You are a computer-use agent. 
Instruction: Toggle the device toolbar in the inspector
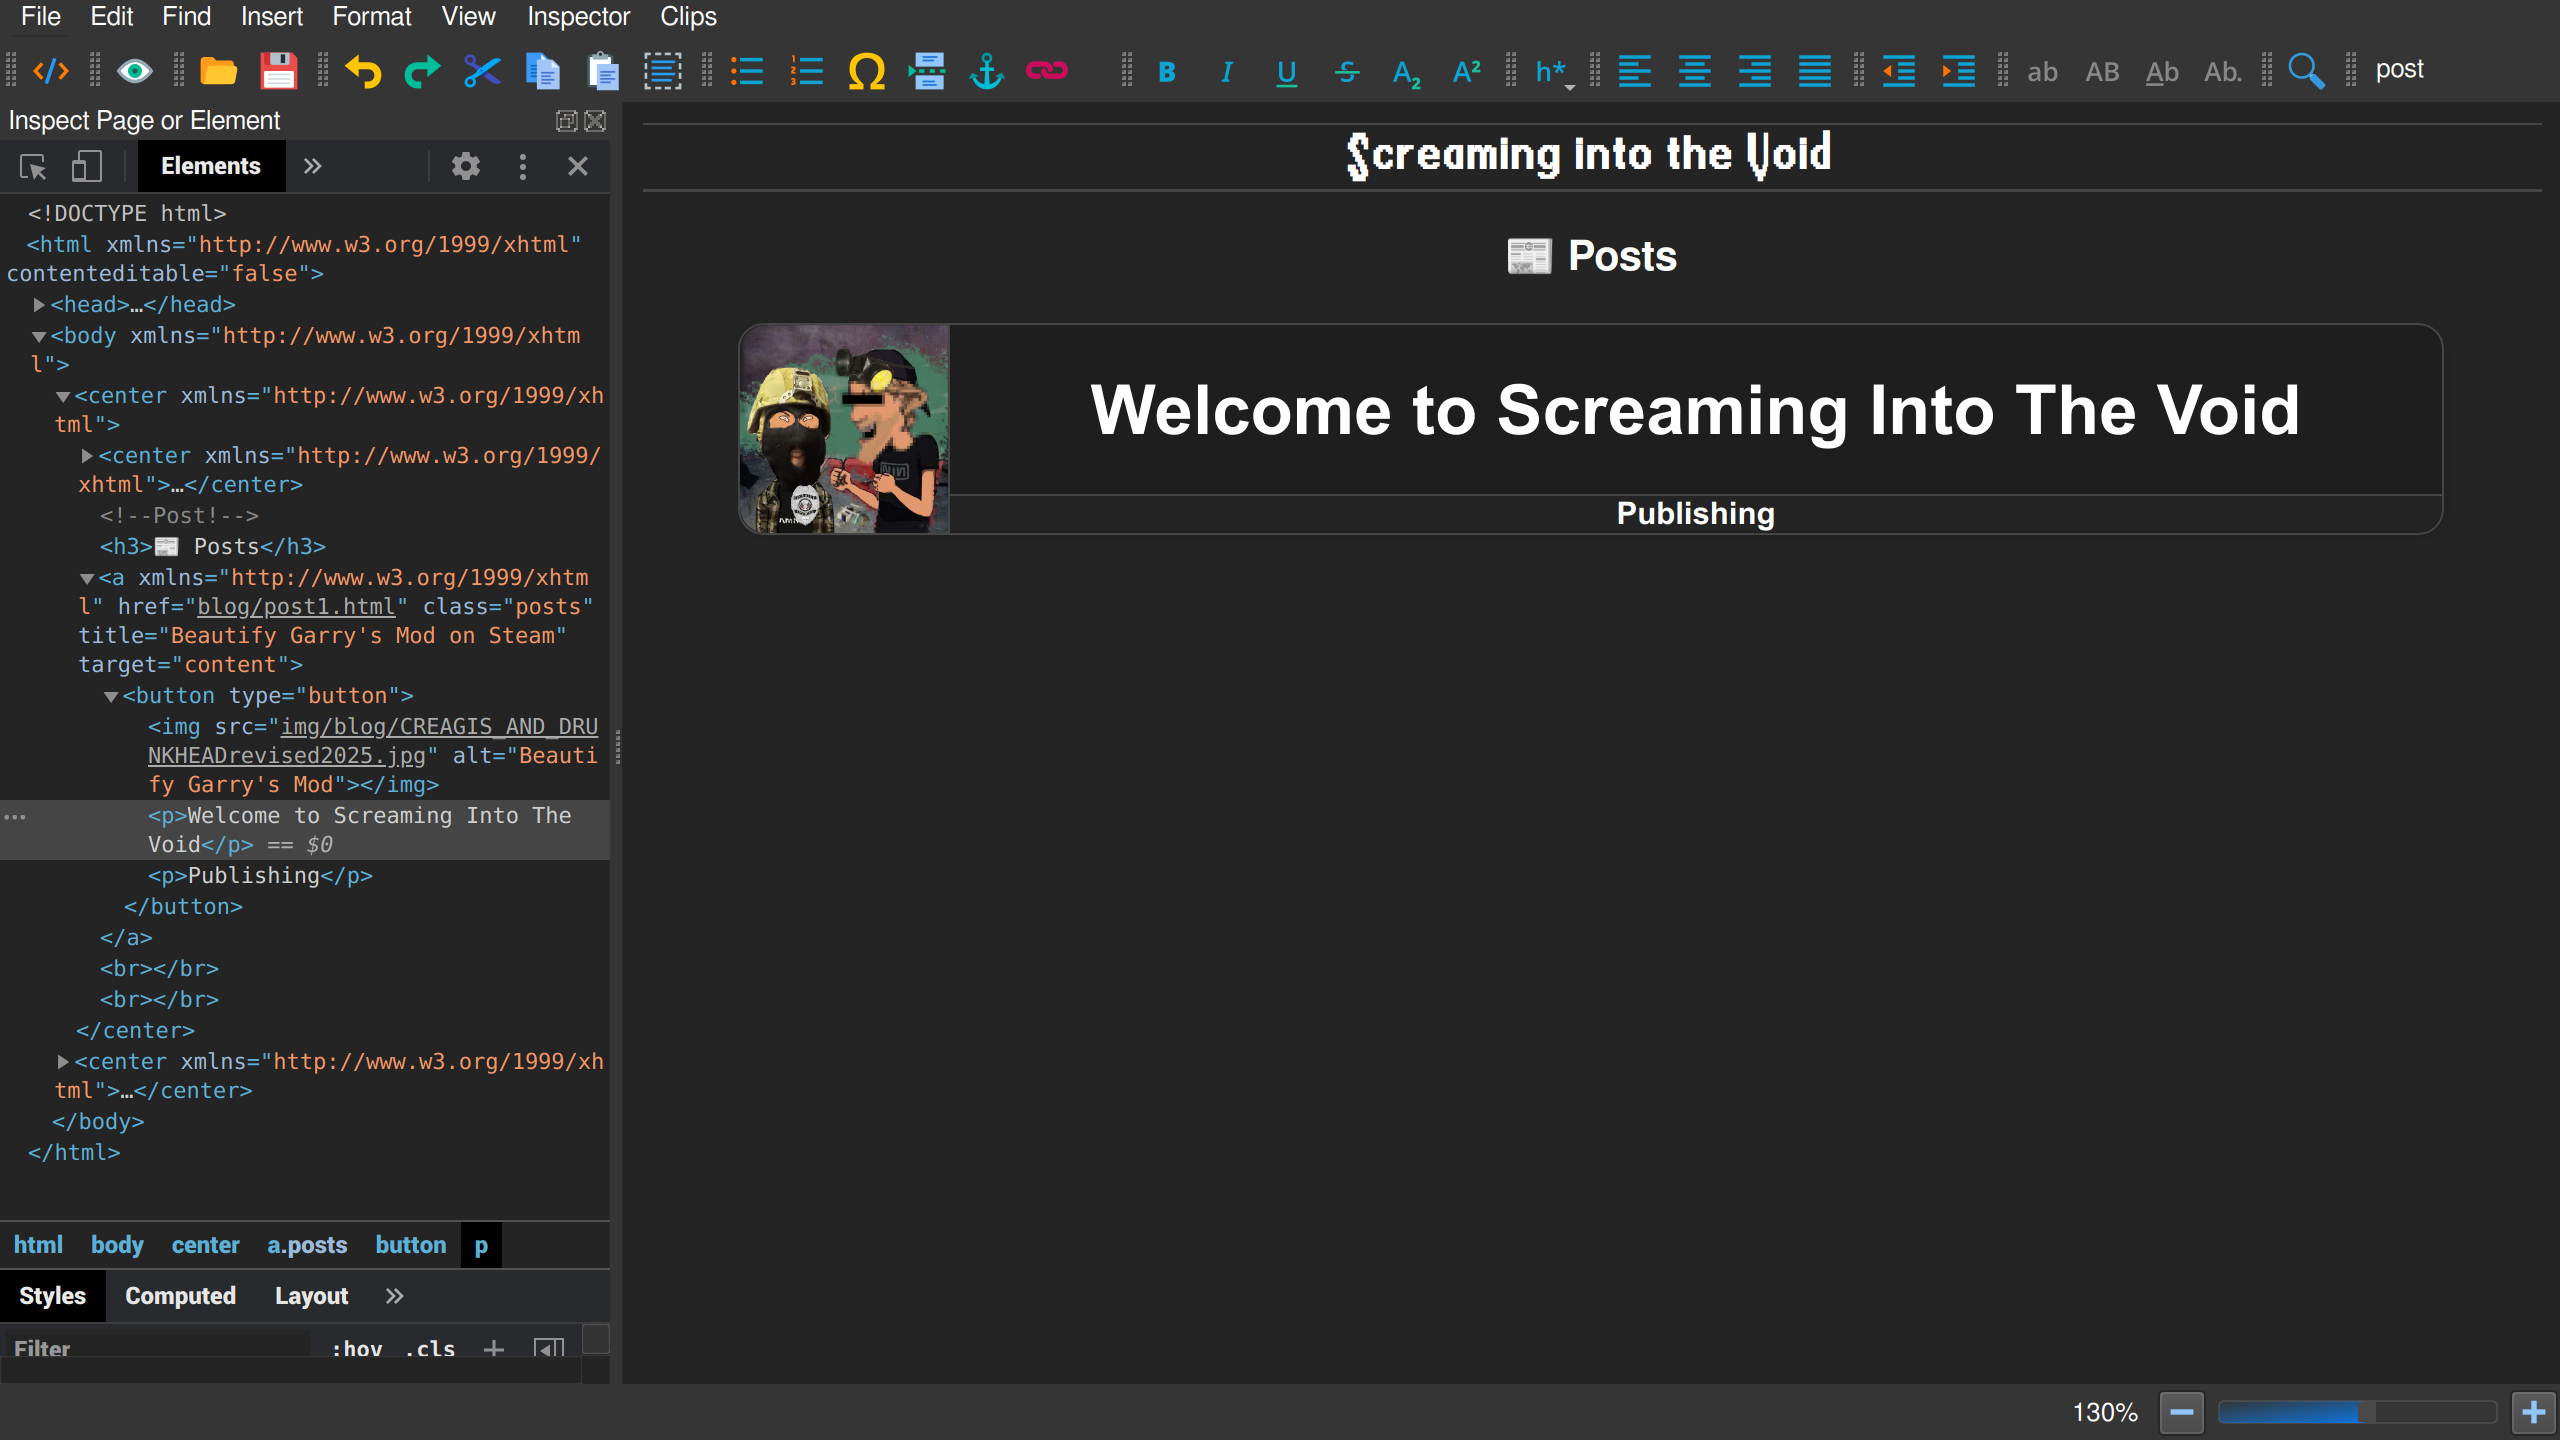87,166
